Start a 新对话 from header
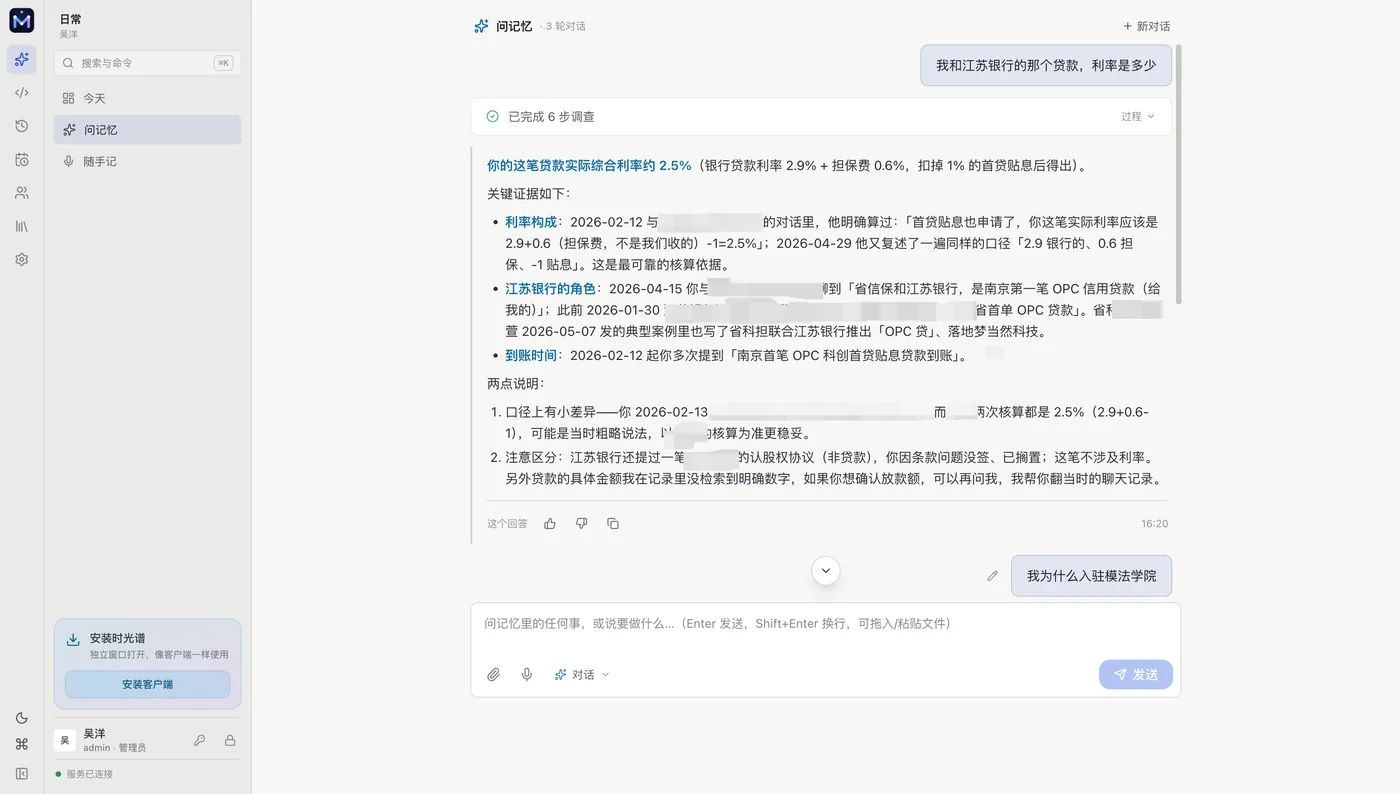This screenshot has height=794, width=1400. (x=1146, y=26)
